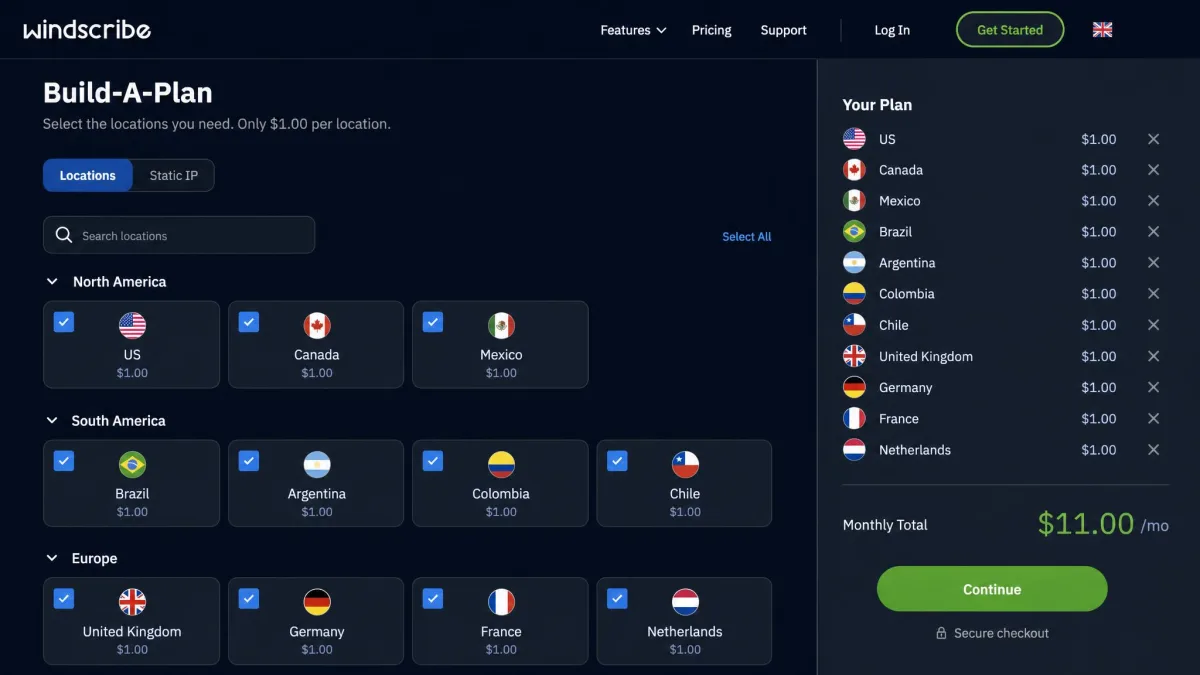Collapse the South America section
The height and width of the screenshot is (675, 1200).
[52, 421]
